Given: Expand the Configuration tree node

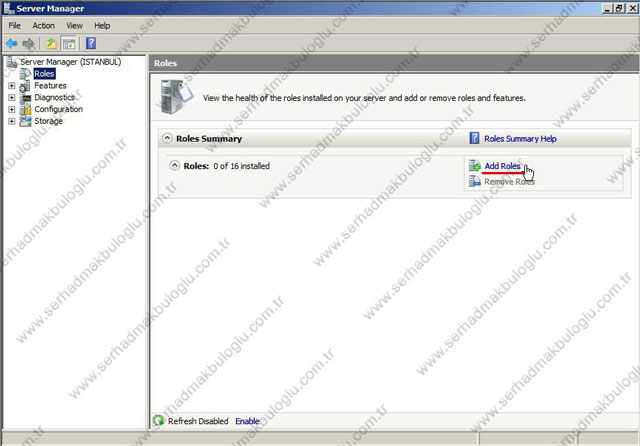Looking at the screenshot, I should coord(11,109).
